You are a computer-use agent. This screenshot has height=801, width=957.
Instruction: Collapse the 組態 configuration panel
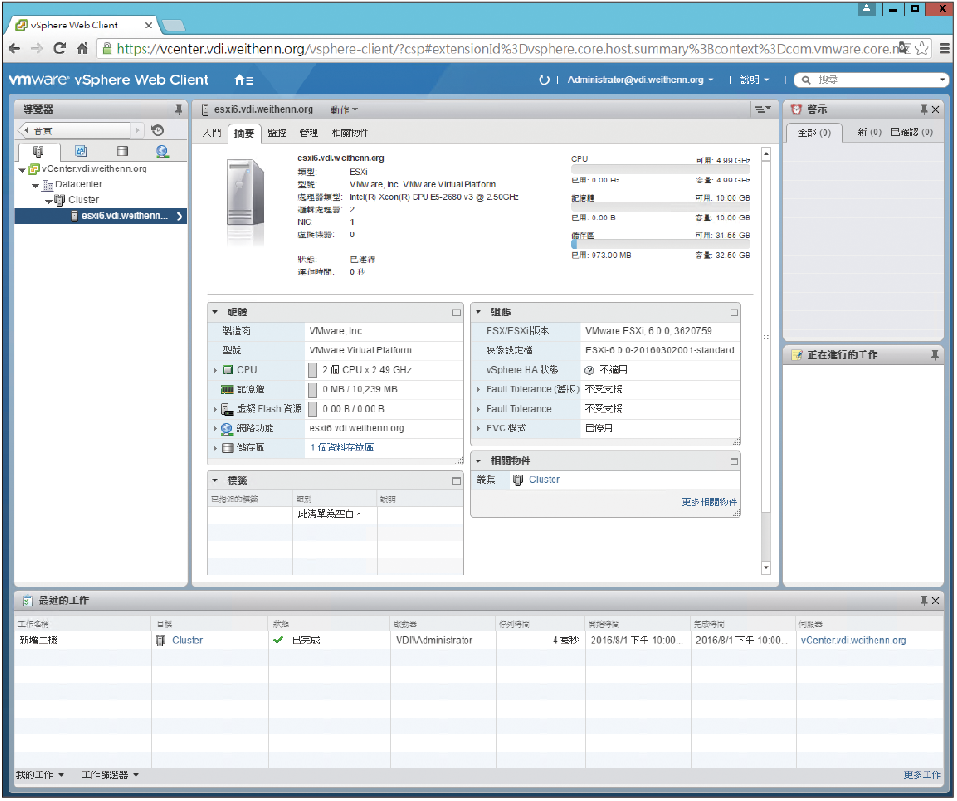[x=478, y=312]
